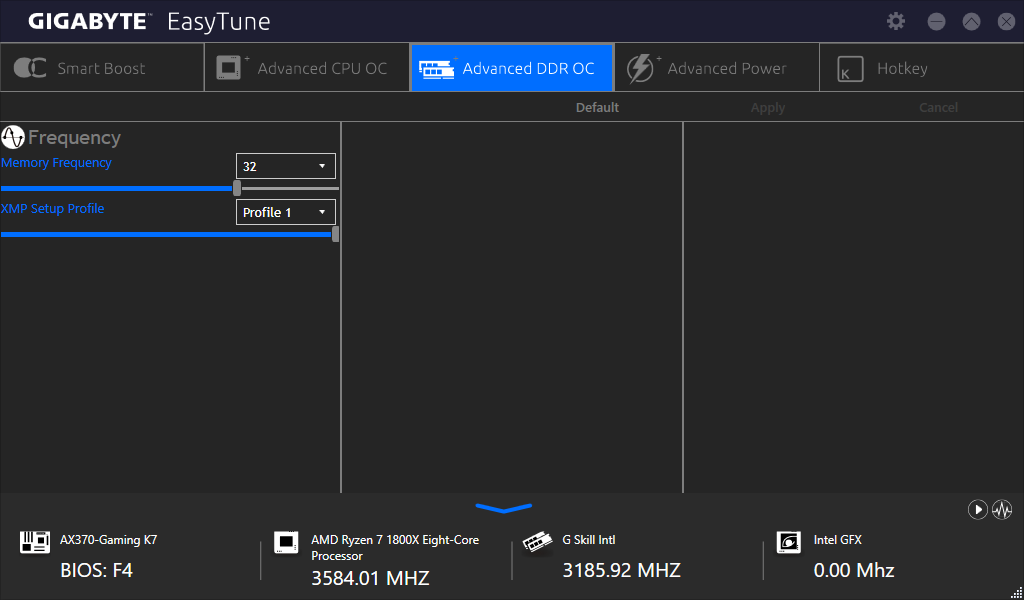
Task: Click the CPU icon beside AMD Ryzen 7
Action: tap(286, 542)
